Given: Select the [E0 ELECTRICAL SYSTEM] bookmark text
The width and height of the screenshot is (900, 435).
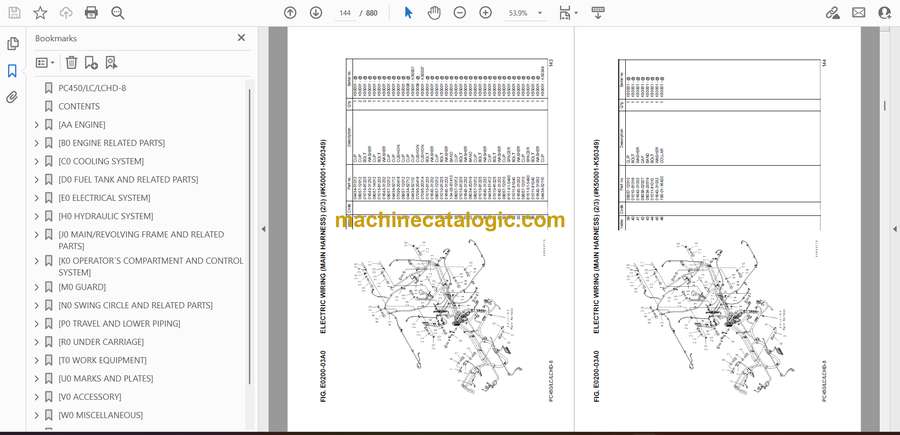Looking at the screenshot, I should 104,198.
